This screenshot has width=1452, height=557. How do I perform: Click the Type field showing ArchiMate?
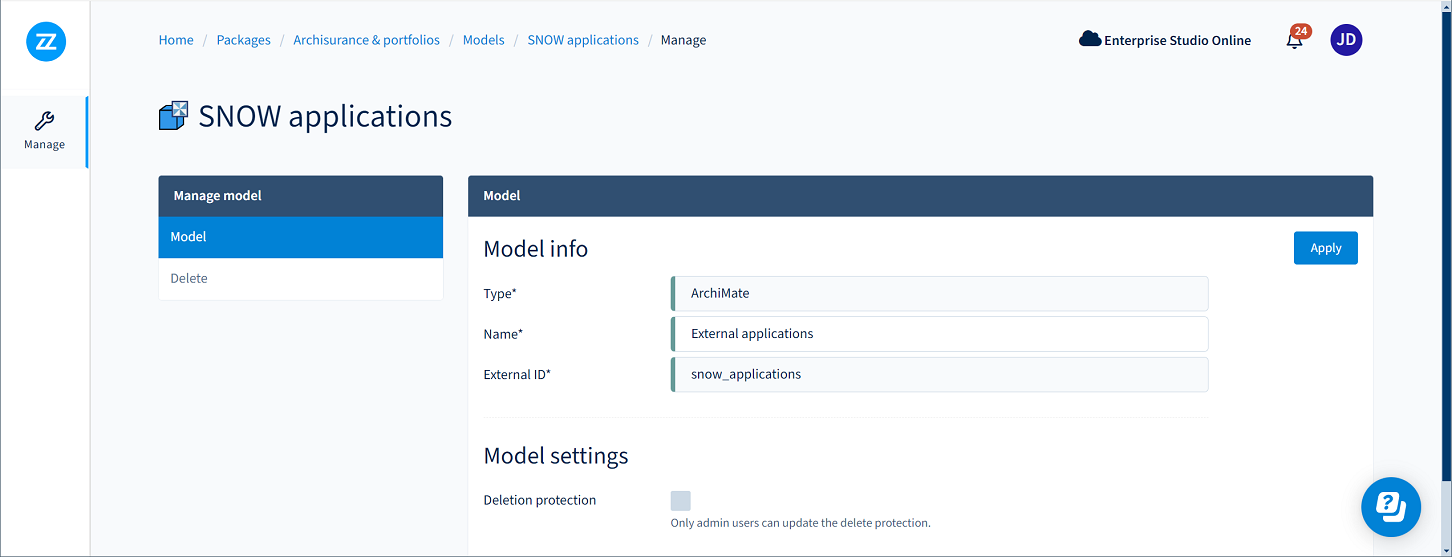click(x=940, y=293)
